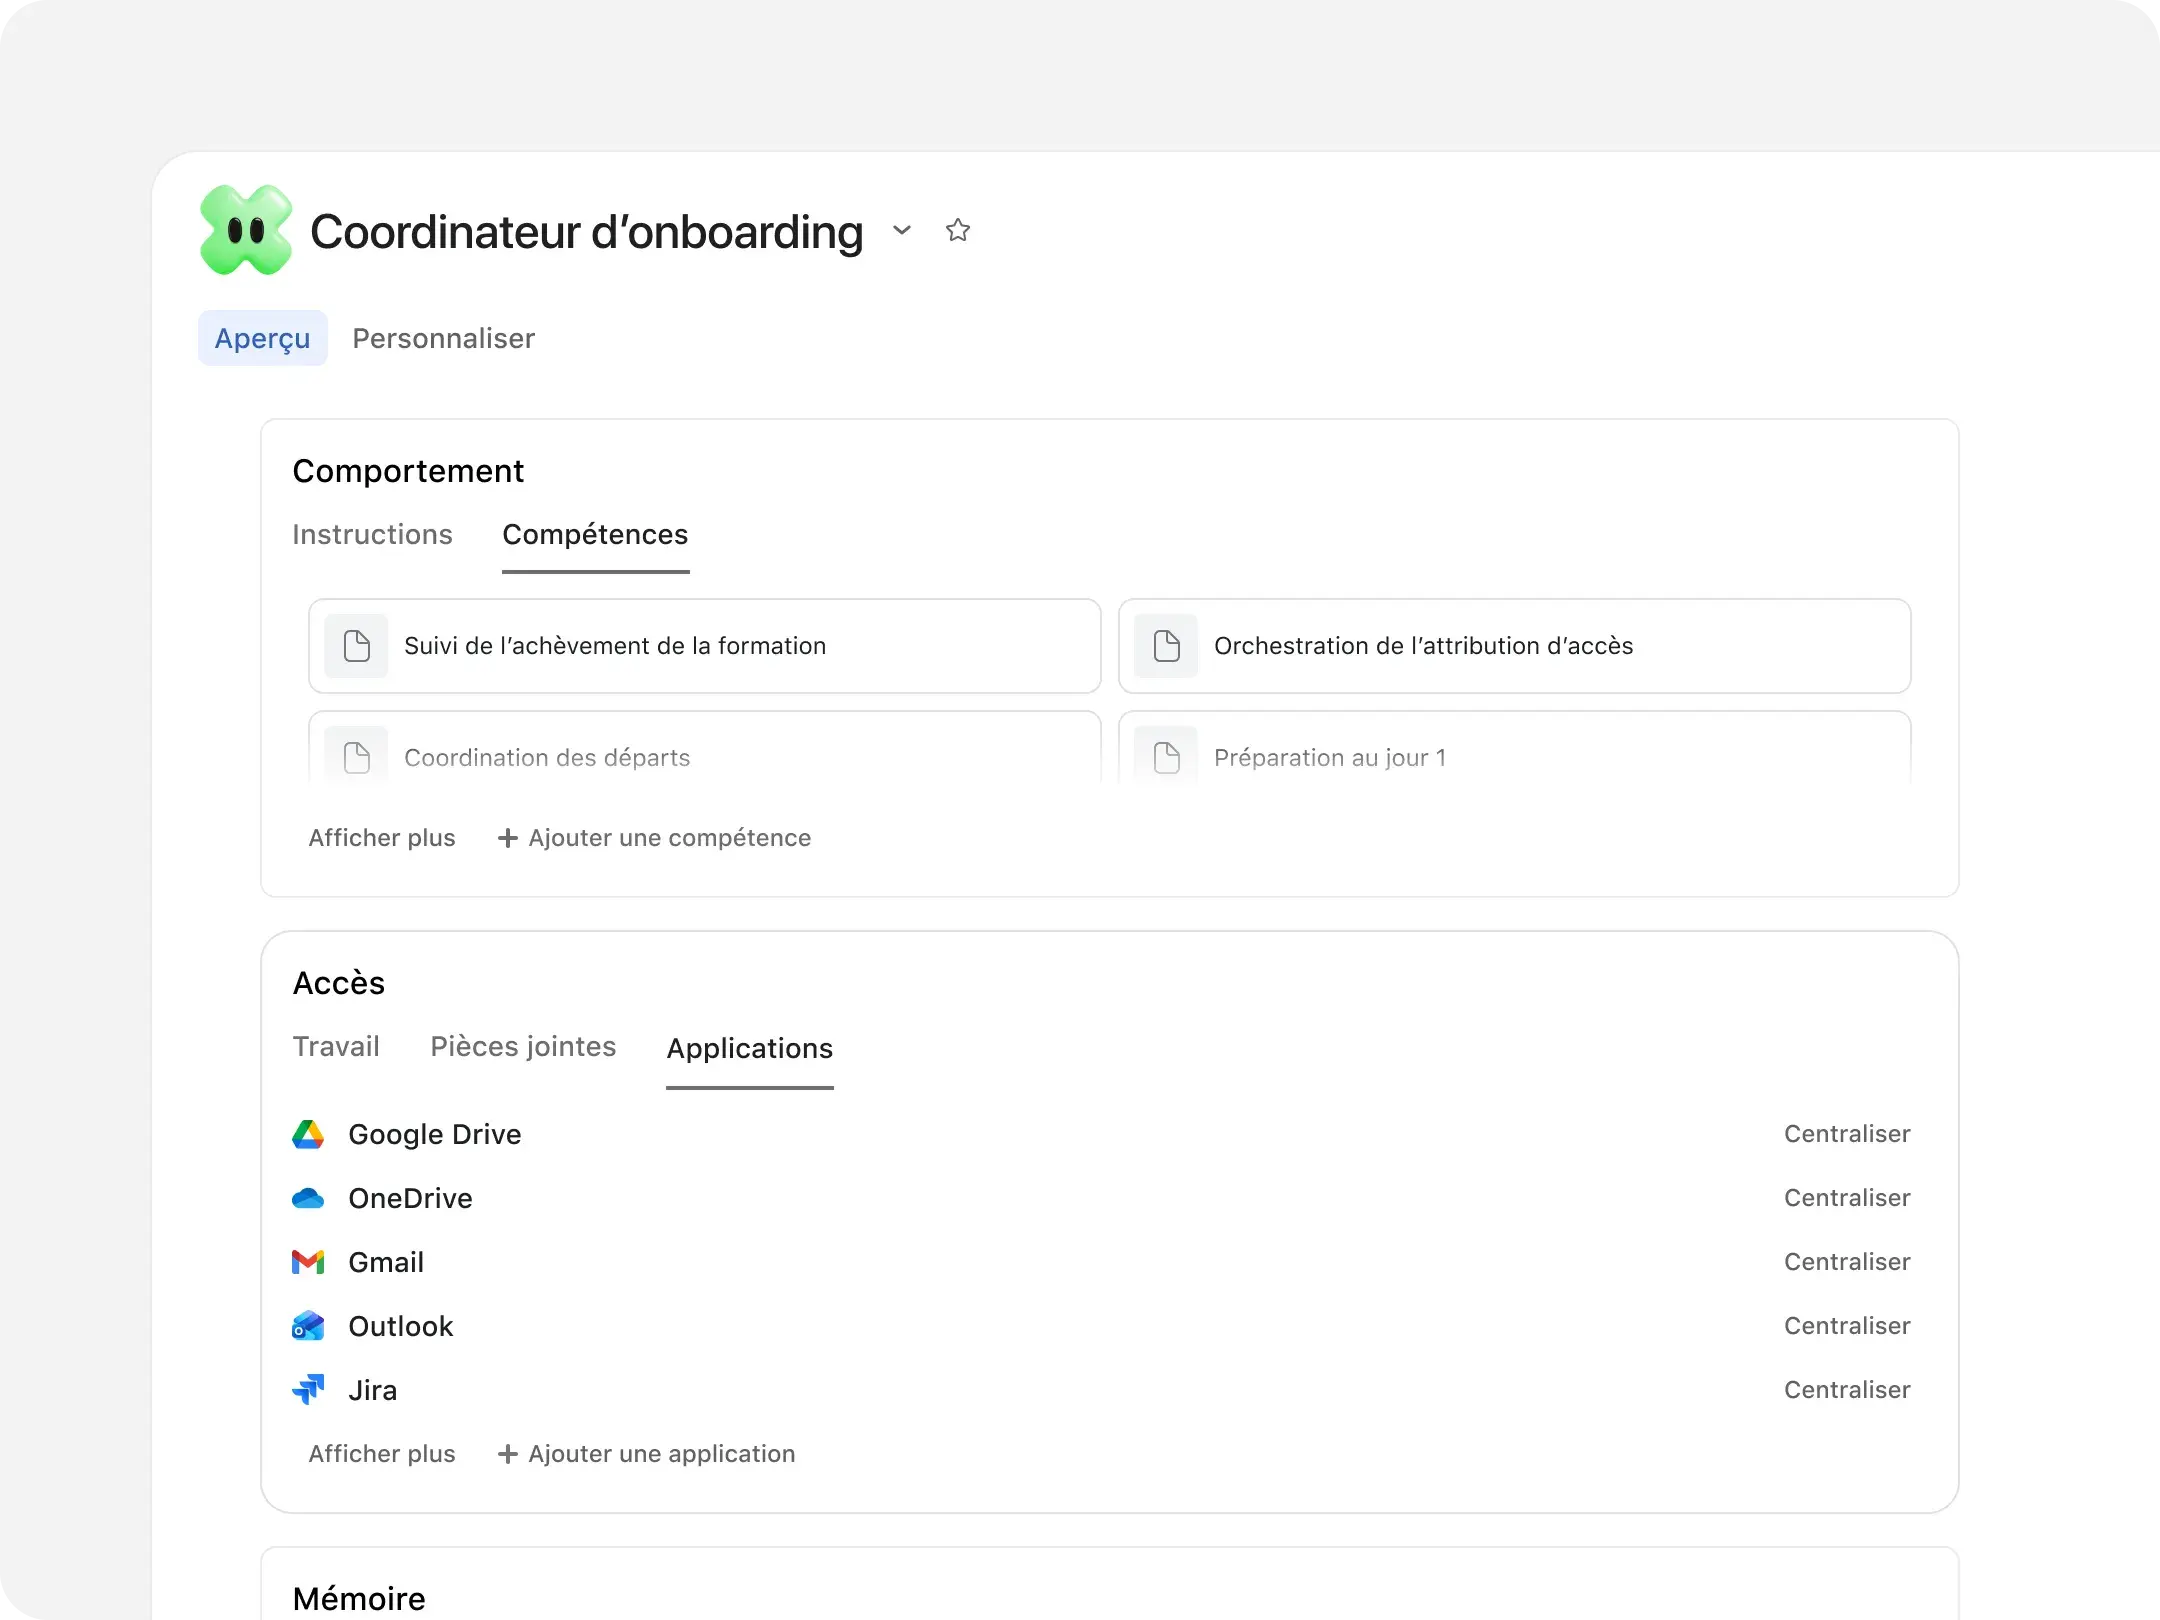Screen dimensions: 2160x1620
Task: Select the Compétences tab
Action: 595,534
